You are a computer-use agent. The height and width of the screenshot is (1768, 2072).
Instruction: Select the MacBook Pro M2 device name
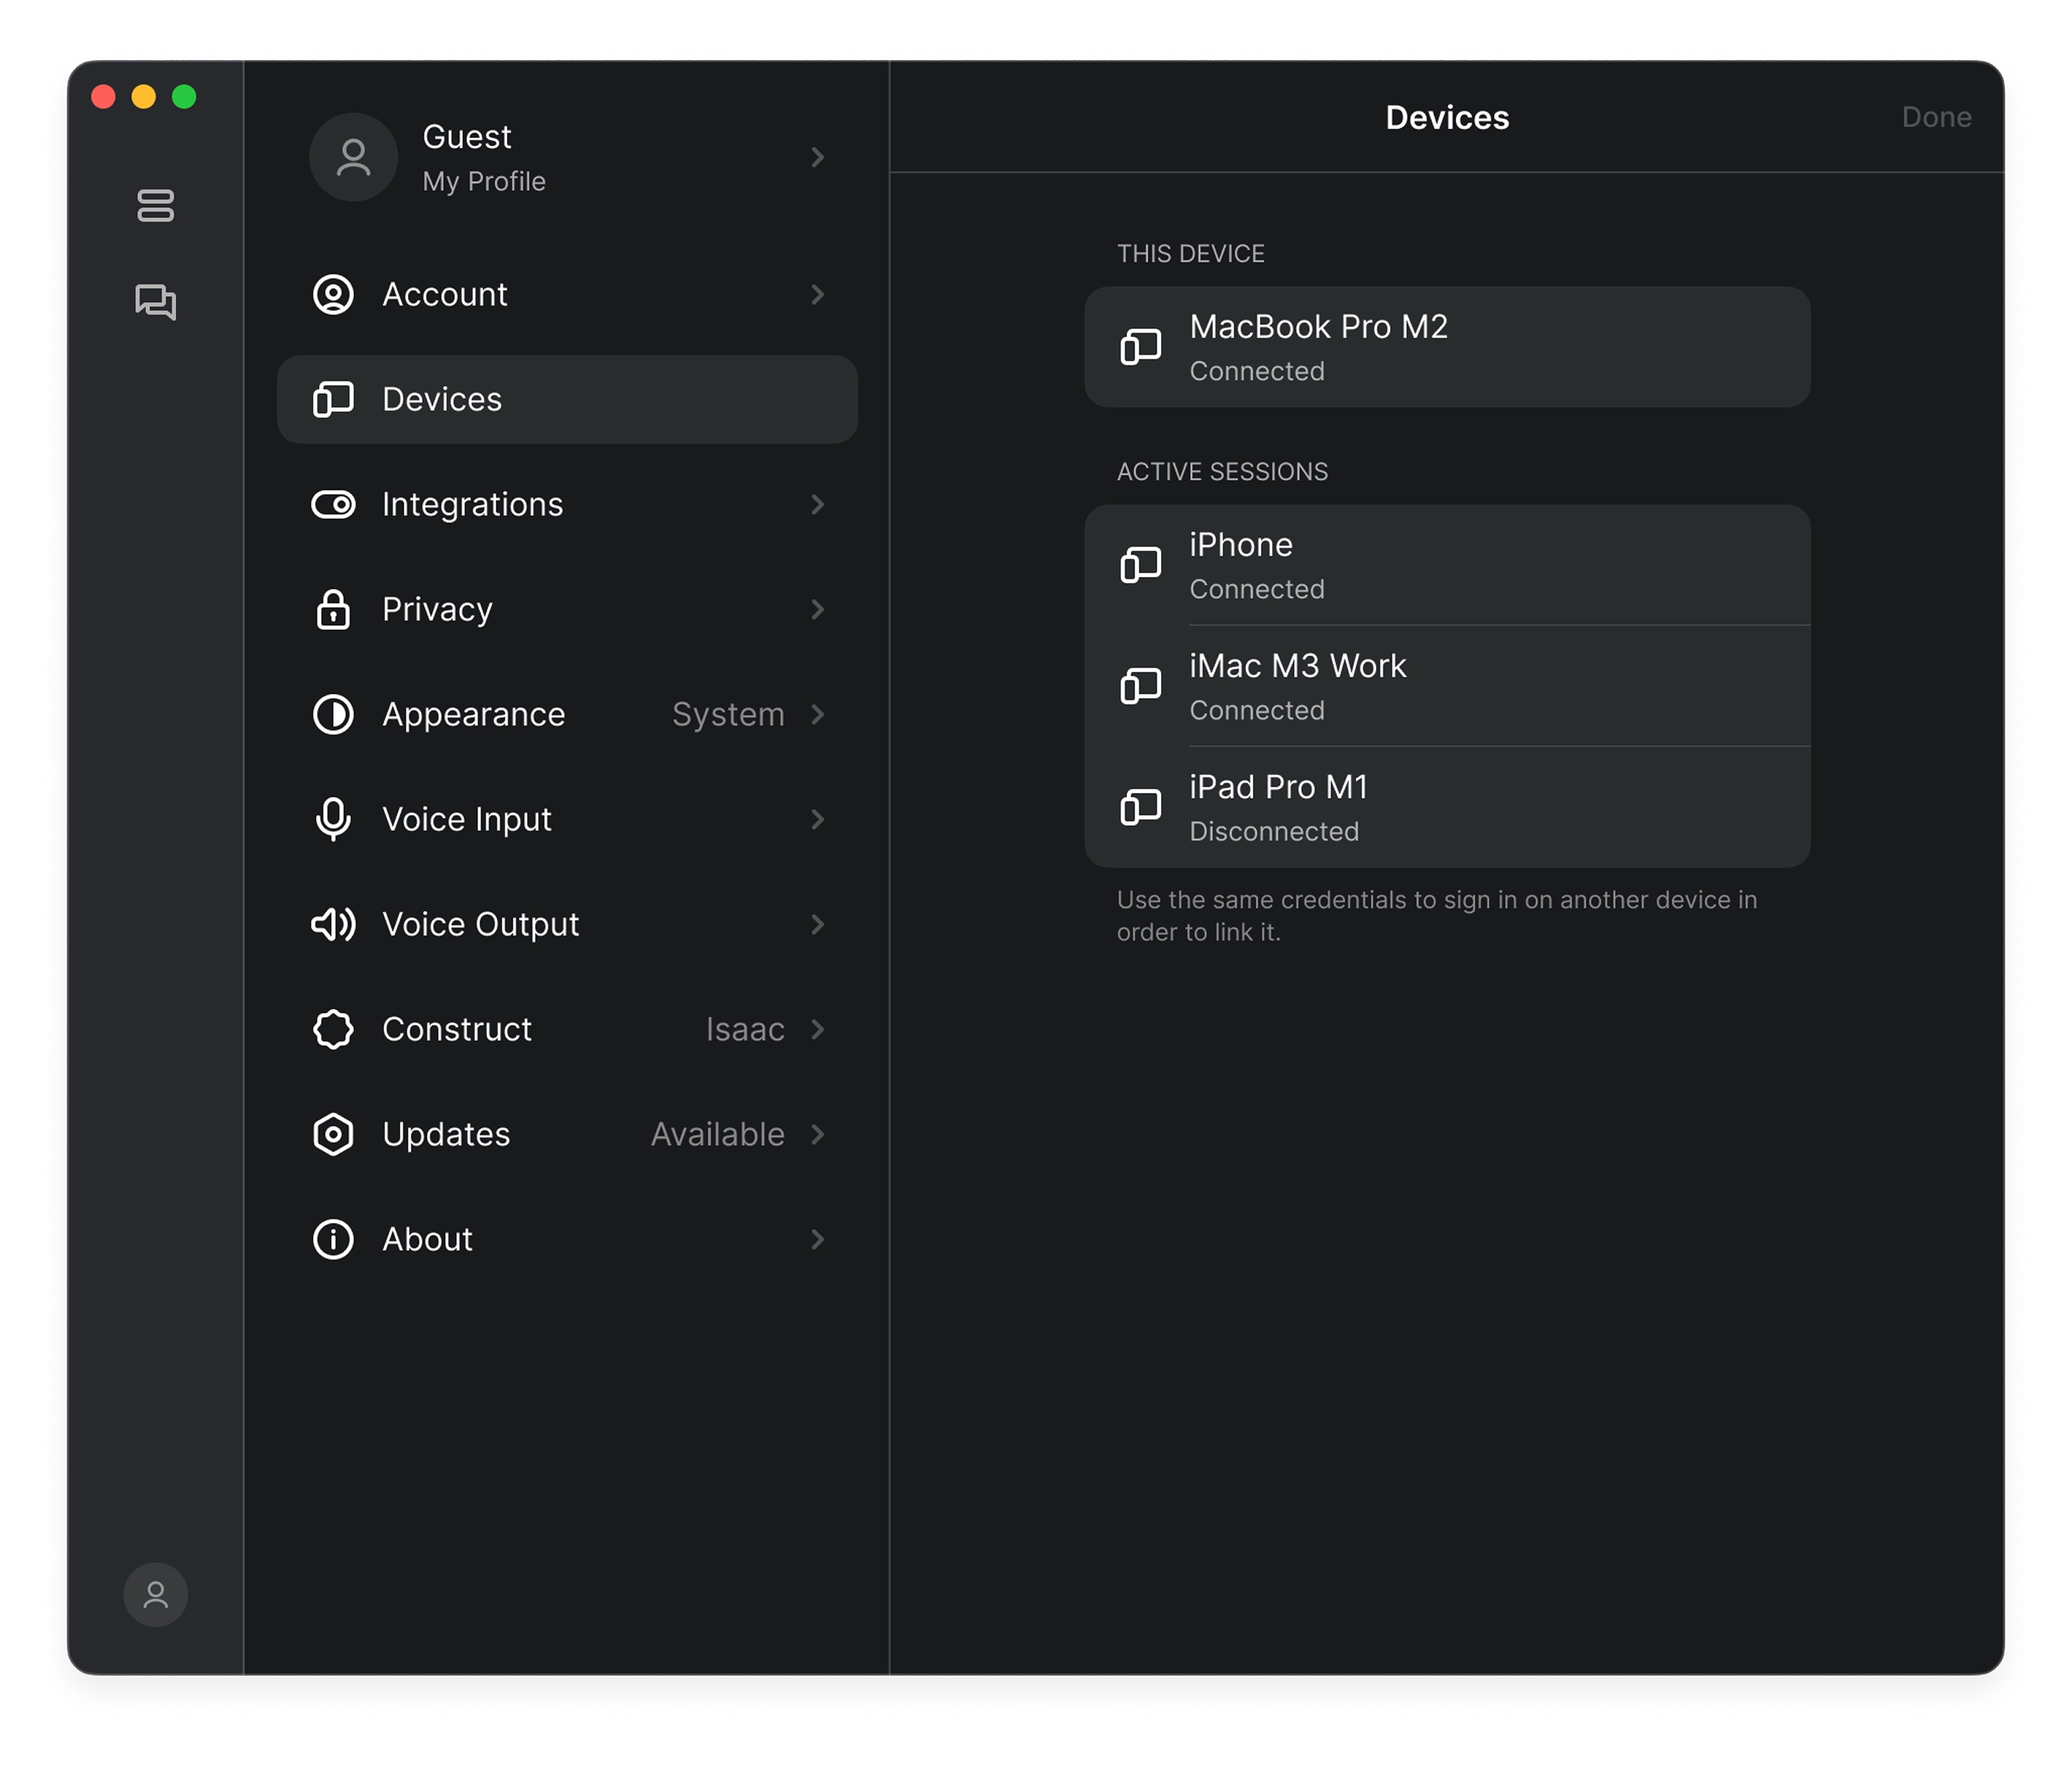(x=1318, y=327)
